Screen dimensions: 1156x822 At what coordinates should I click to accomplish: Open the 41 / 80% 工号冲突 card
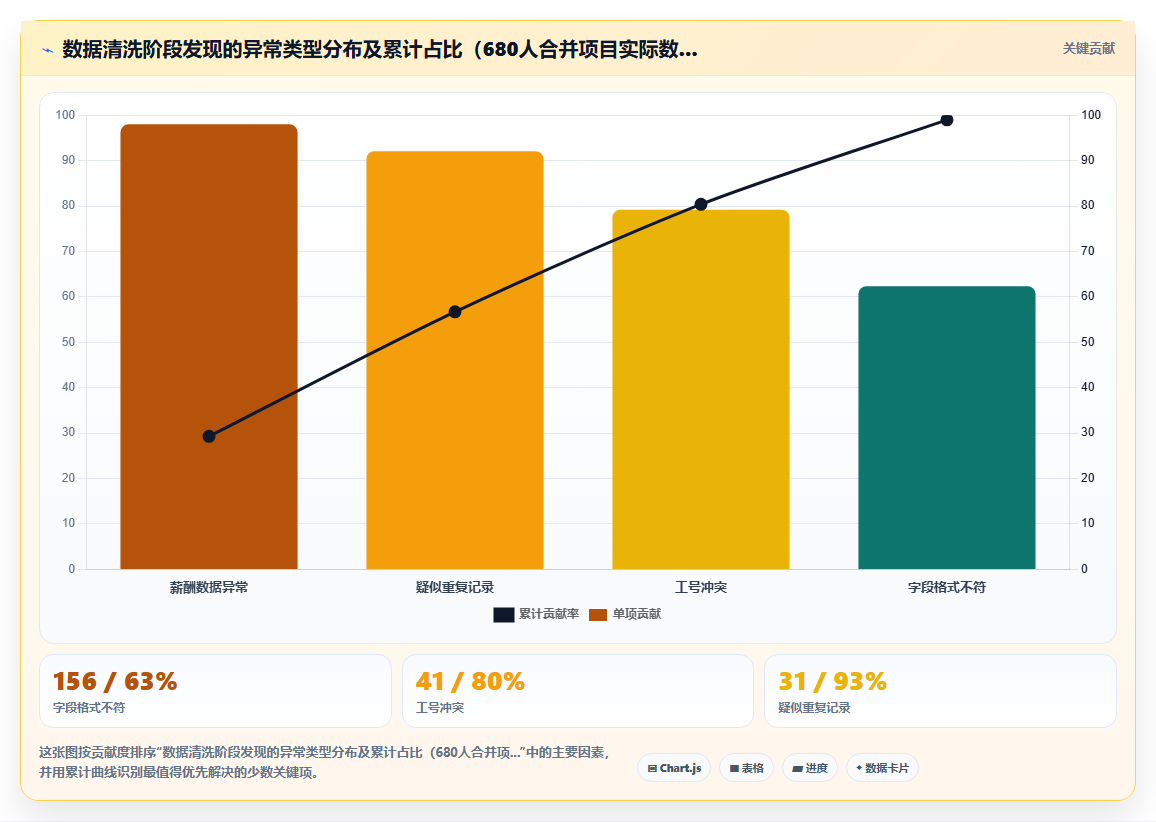point(577,691)
